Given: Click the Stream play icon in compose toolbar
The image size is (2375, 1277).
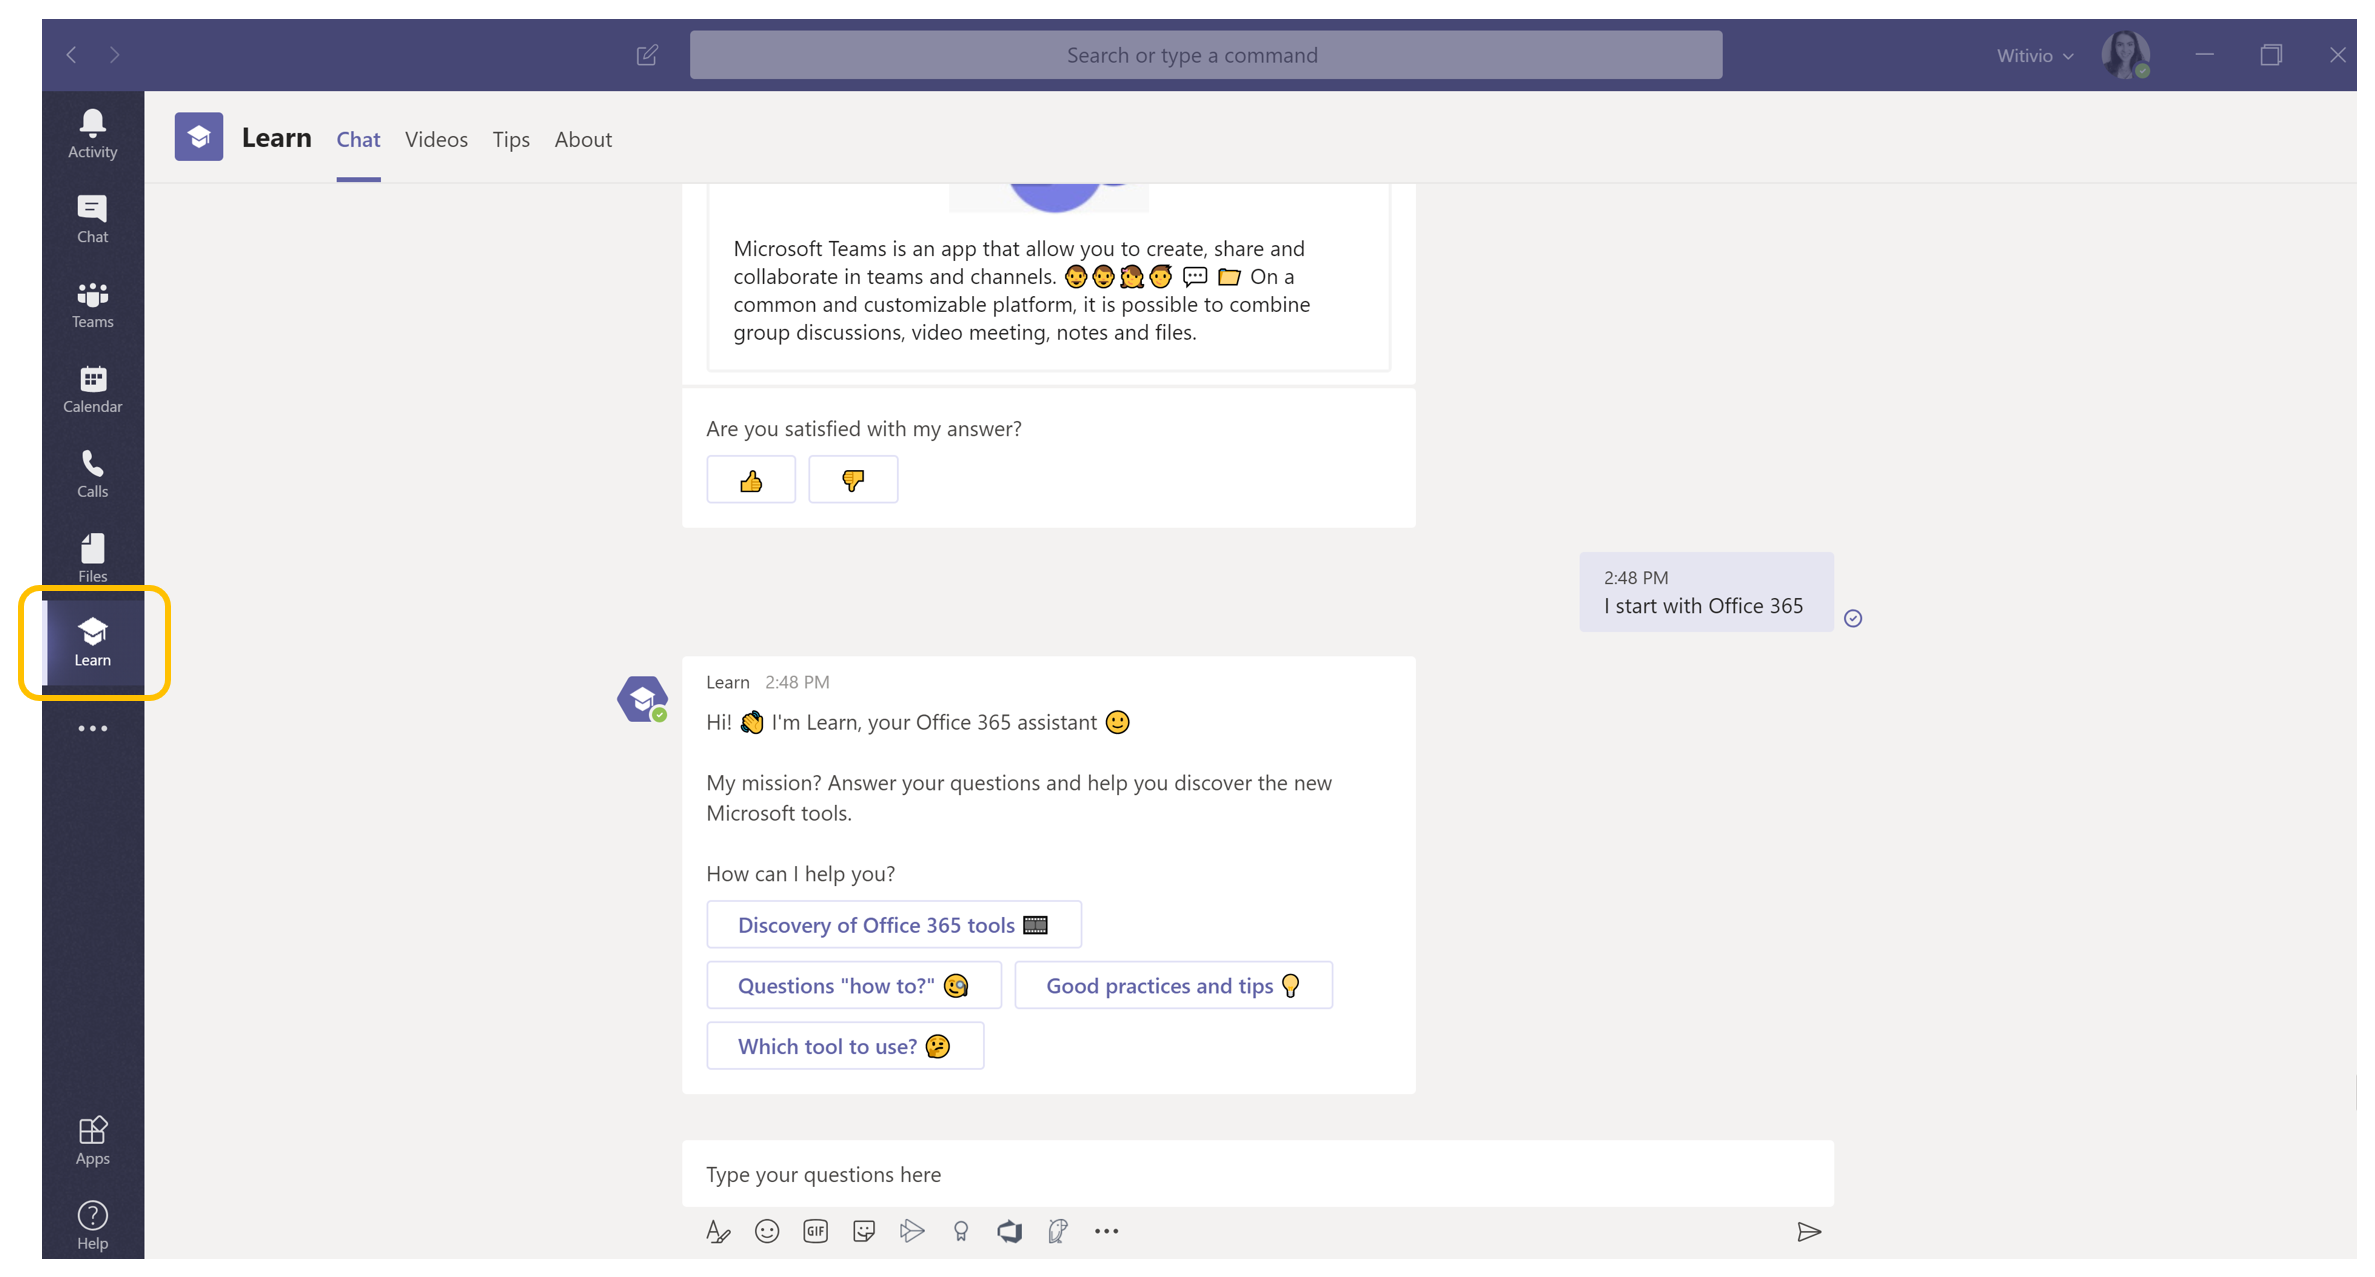Looking at the screenshot, I should (912, 1231).
